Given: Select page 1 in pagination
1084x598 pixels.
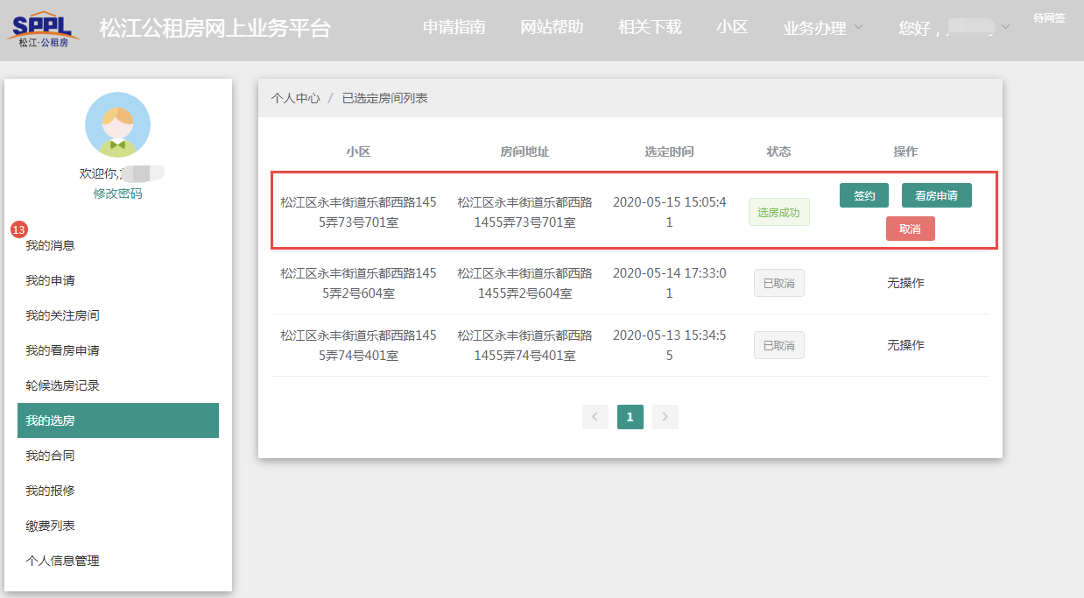Looking at the screenshot, I should pyautogui.click(x=630, y=417).
